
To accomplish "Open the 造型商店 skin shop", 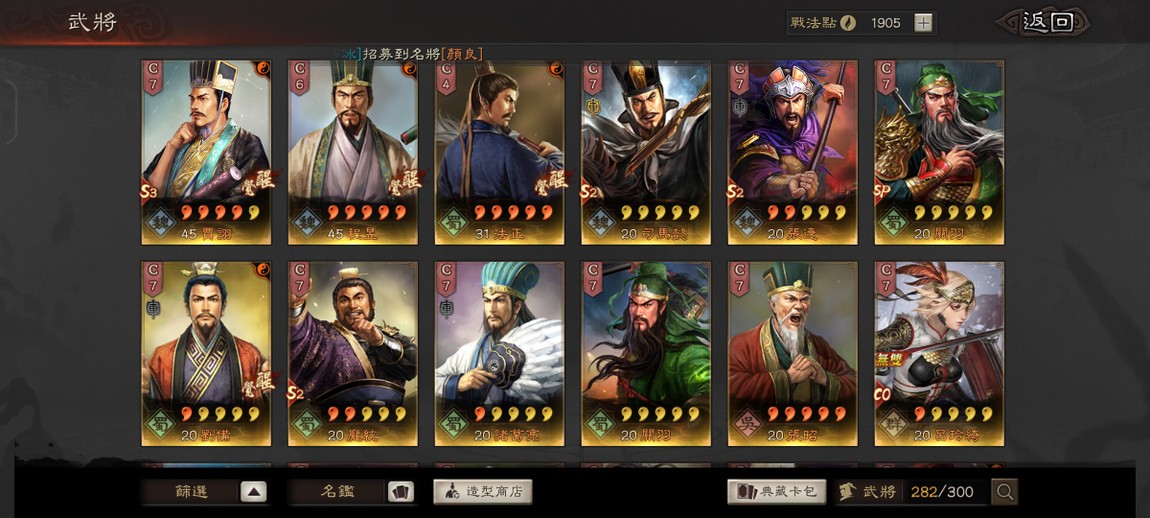I will tap(483, 492).
